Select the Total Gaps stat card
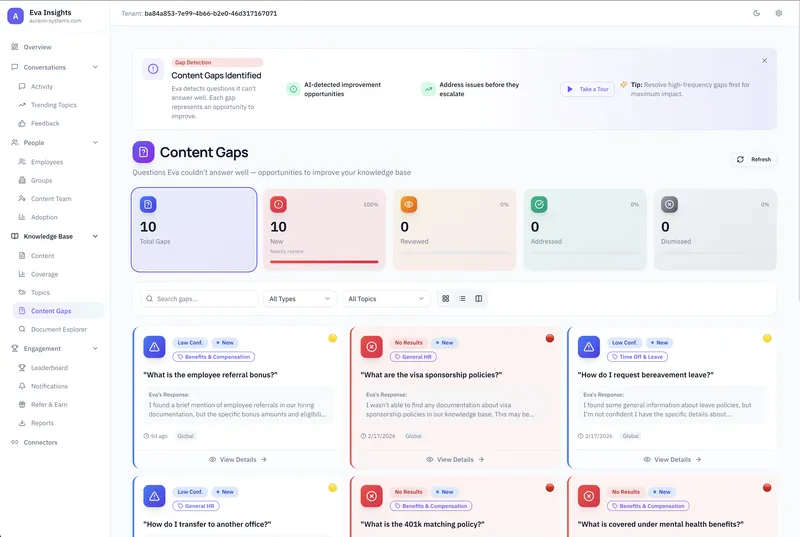The image size is (800, 537). [x=194, y=229]
